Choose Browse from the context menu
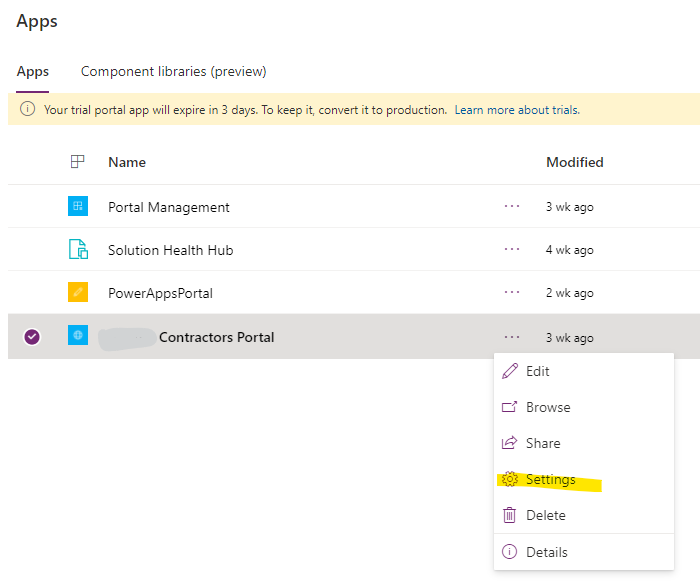 [584, 407]
